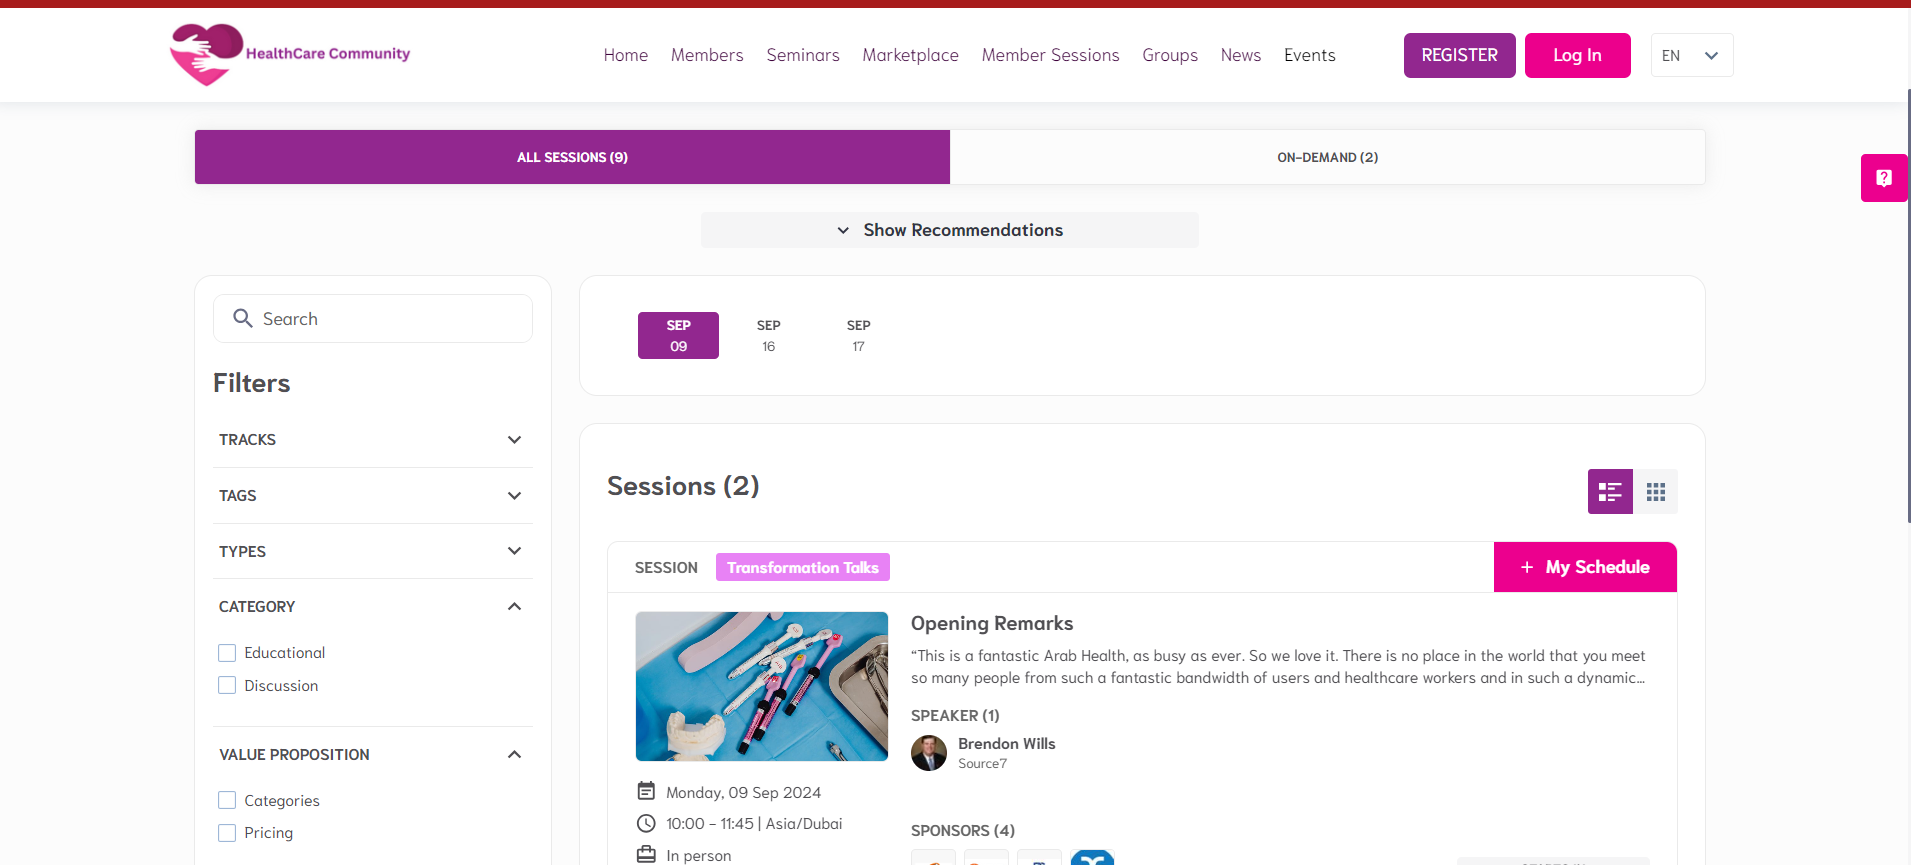Click Brendon Wills speaker avatar

[x=928, y=753]
